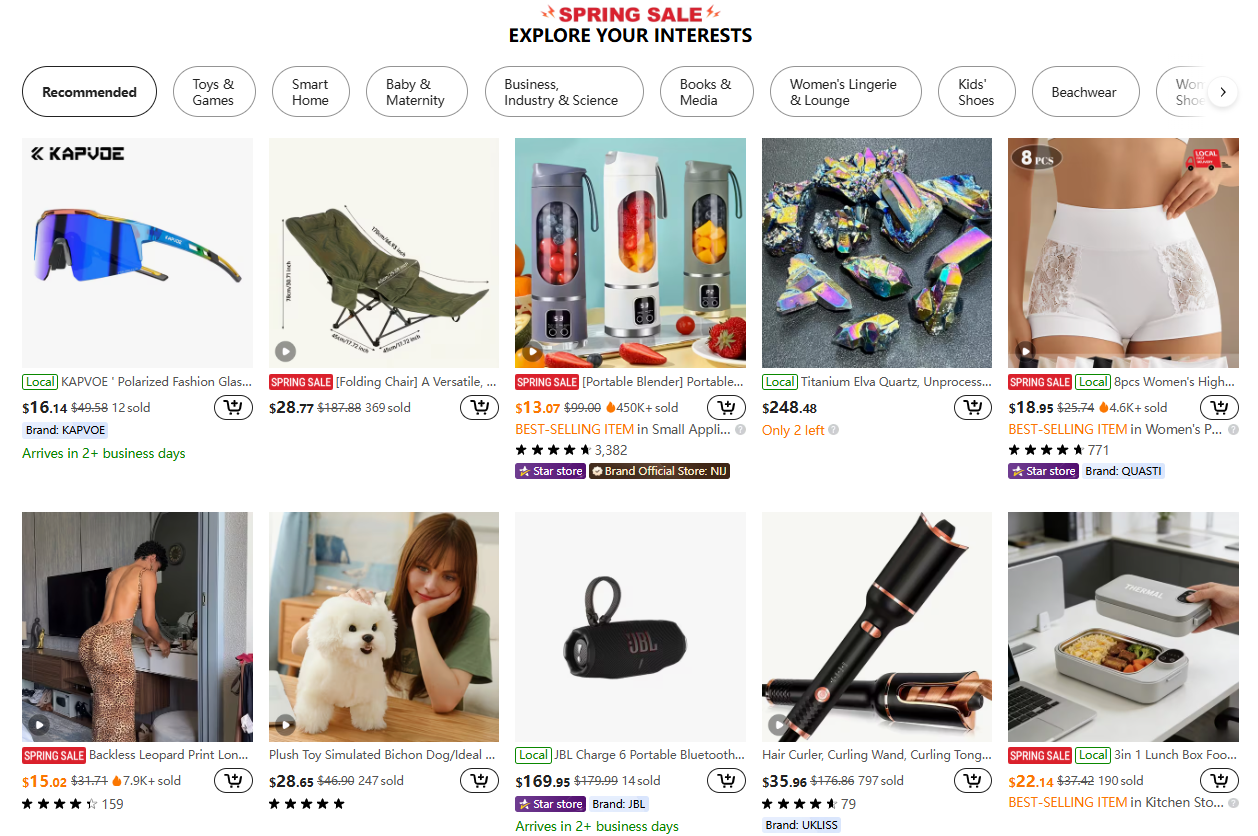Play video preview on Folding Chair thumbnail
Viewport: 1258px width, 836px height.
coord(285,351)
